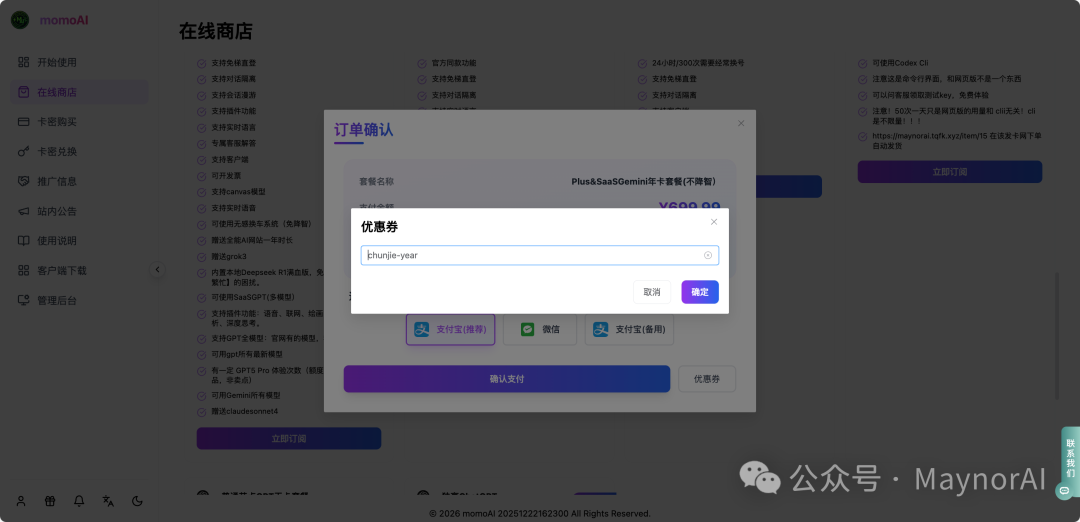Click the chat bubble icon under 联系我们
The image size is (1080, 522).
[x=1064, y=490]
